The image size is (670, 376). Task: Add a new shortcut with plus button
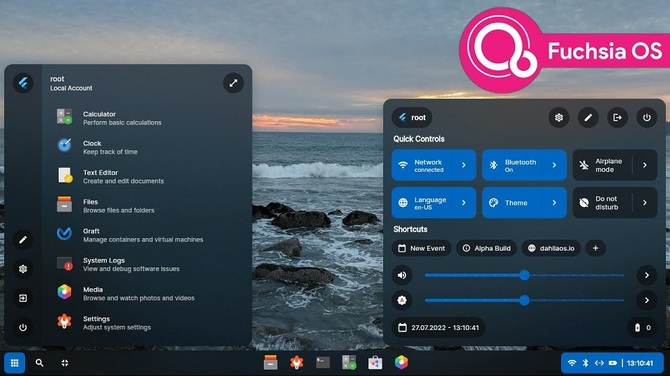coord(595,248)
